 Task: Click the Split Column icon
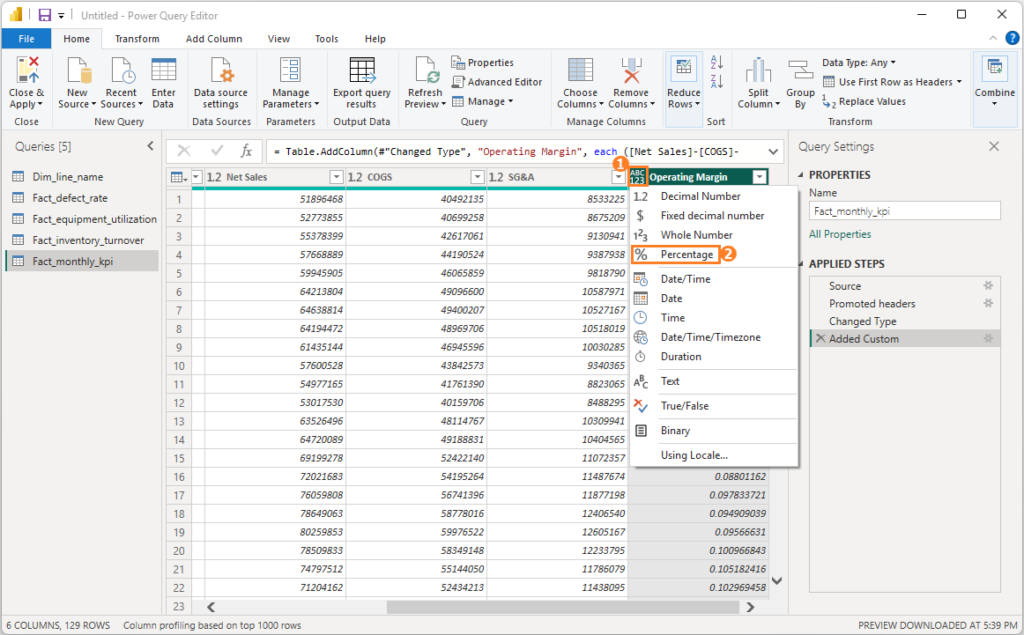[x=758, y=70]
